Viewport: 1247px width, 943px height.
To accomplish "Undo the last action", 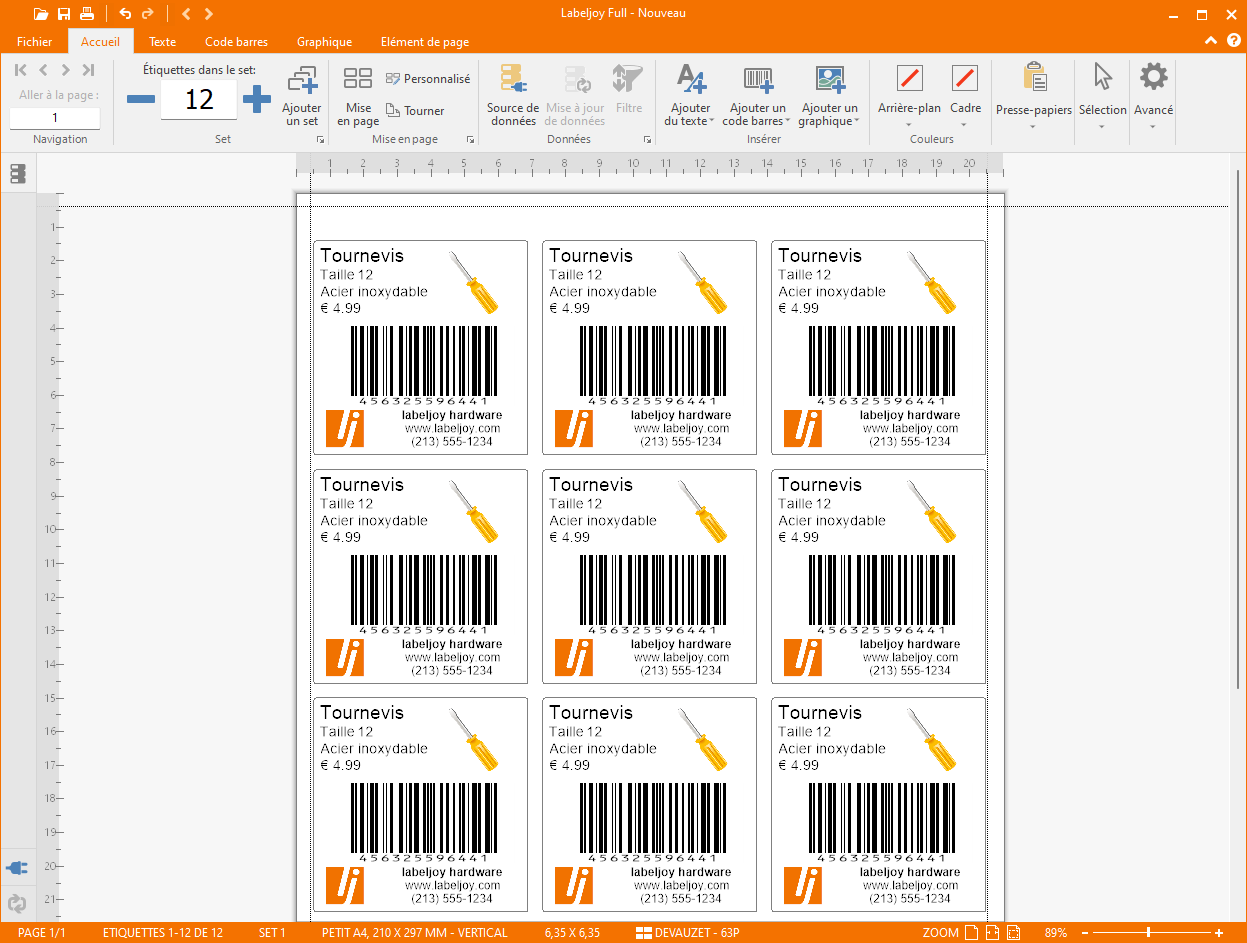I will (125, 14).
